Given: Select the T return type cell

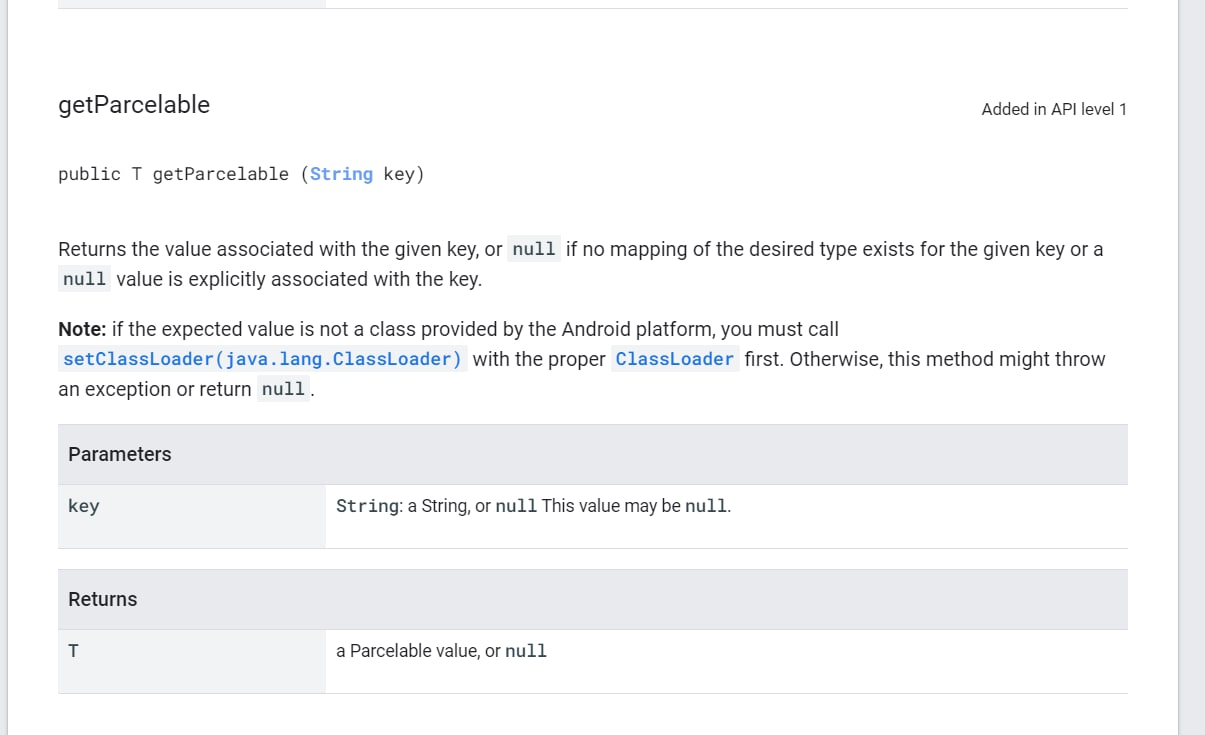Looking at the screenshot, I should (x=74, y=651).
